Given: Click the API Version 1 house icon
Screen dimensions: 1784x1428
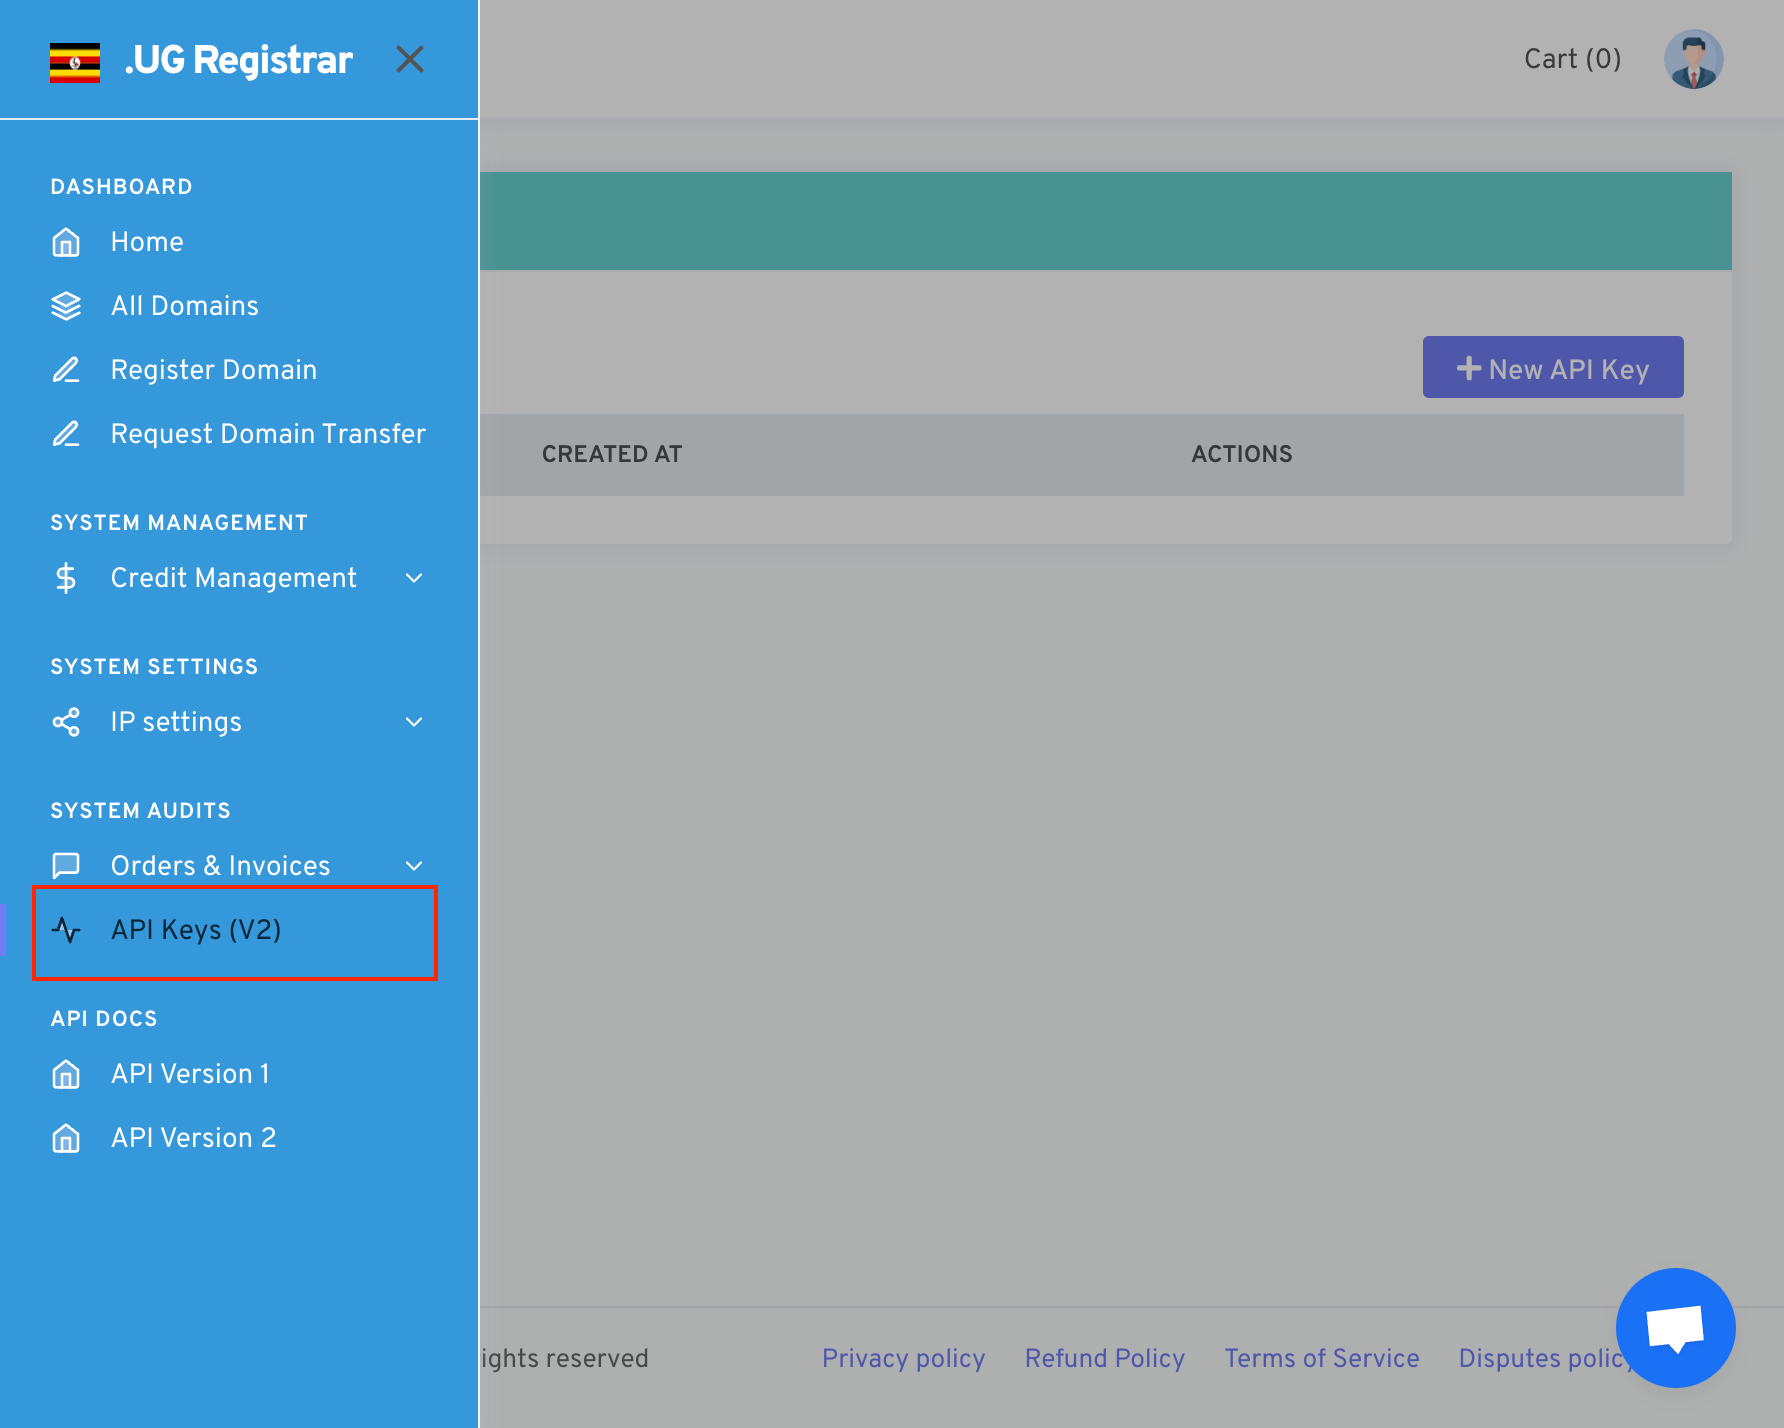Looking at the screenshot, I should (66, 1074).
